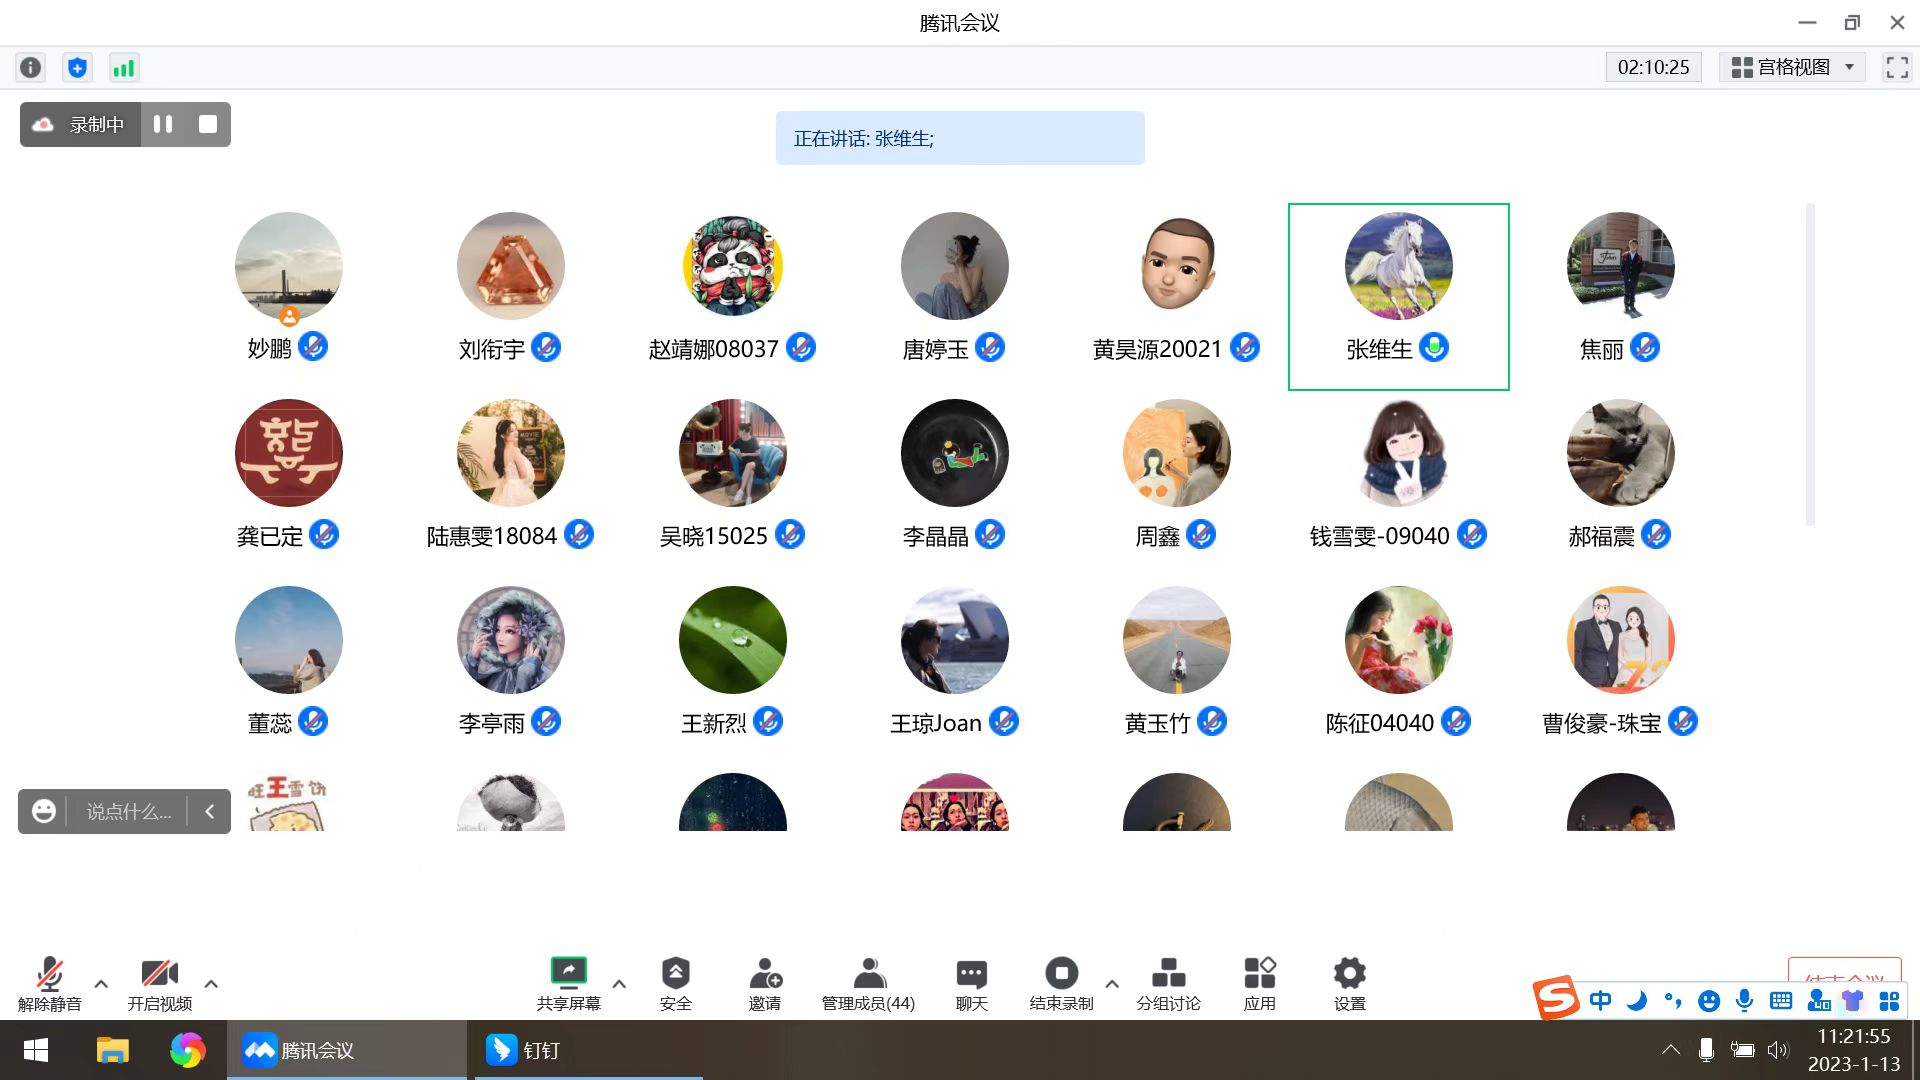Viewport: 1920px width, 1080px height.
Task: Click End Recording (结束录制)
Action: [x=1061, y=982]
